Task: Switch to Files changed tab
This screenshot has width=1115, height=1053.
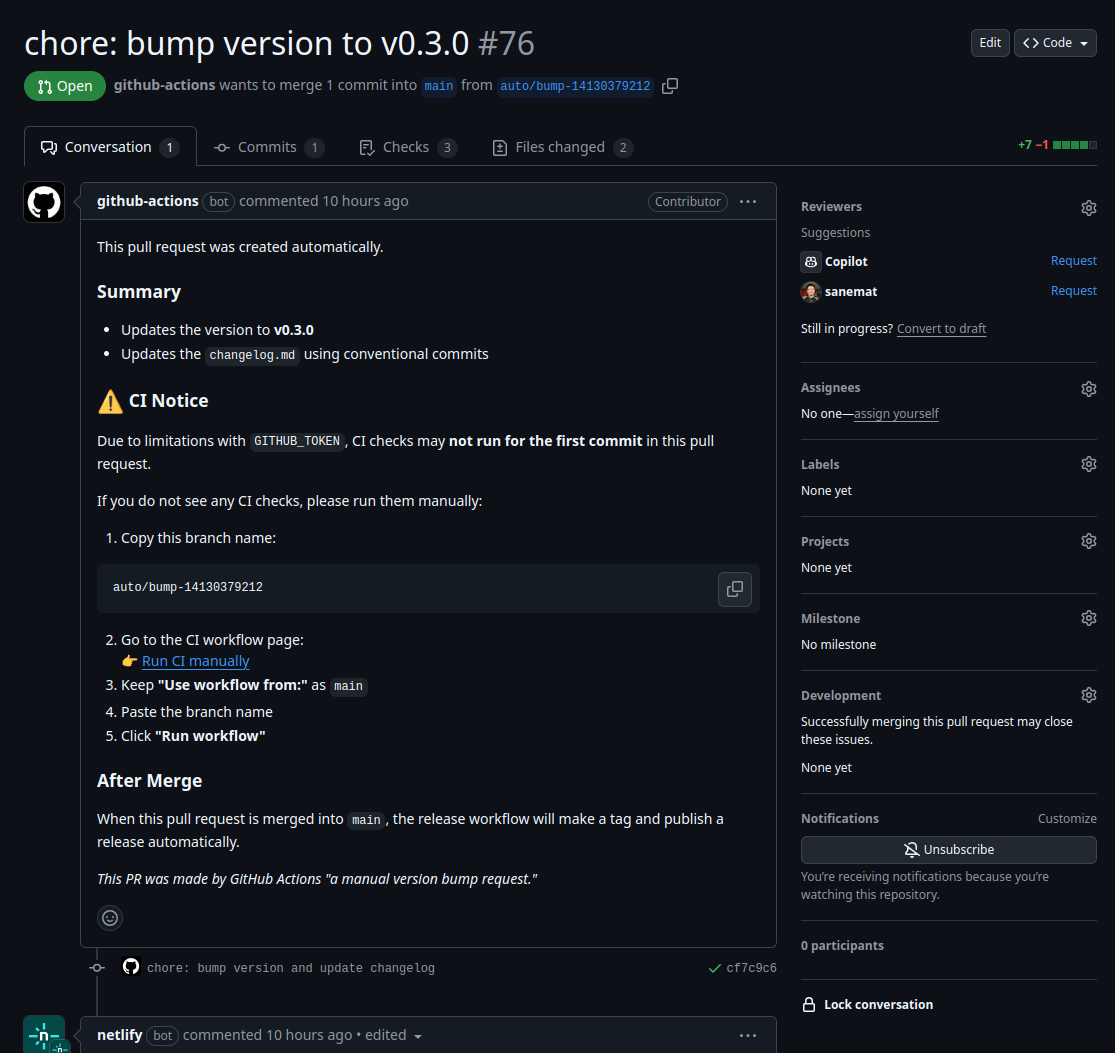Action: click(x=562, y=147)
